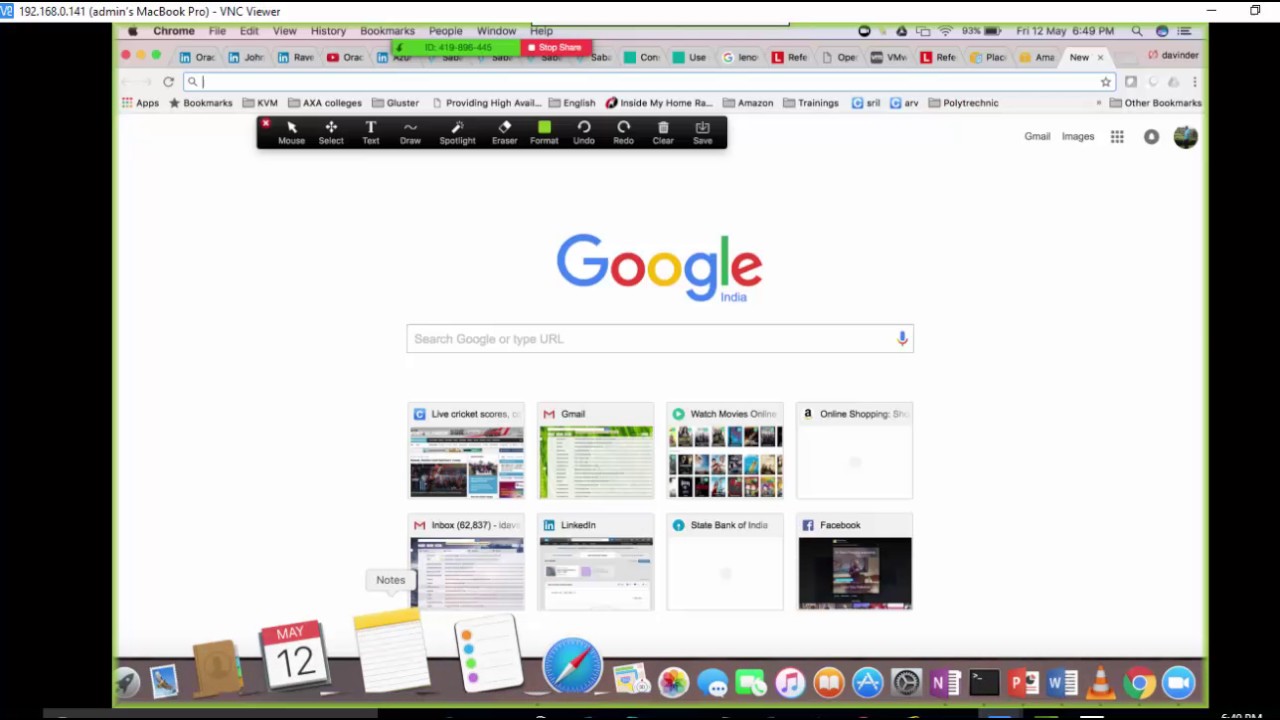Activate the Text annotation tool
The height and width of the screenshot is (720, 1280).
(x=370, y=132)
